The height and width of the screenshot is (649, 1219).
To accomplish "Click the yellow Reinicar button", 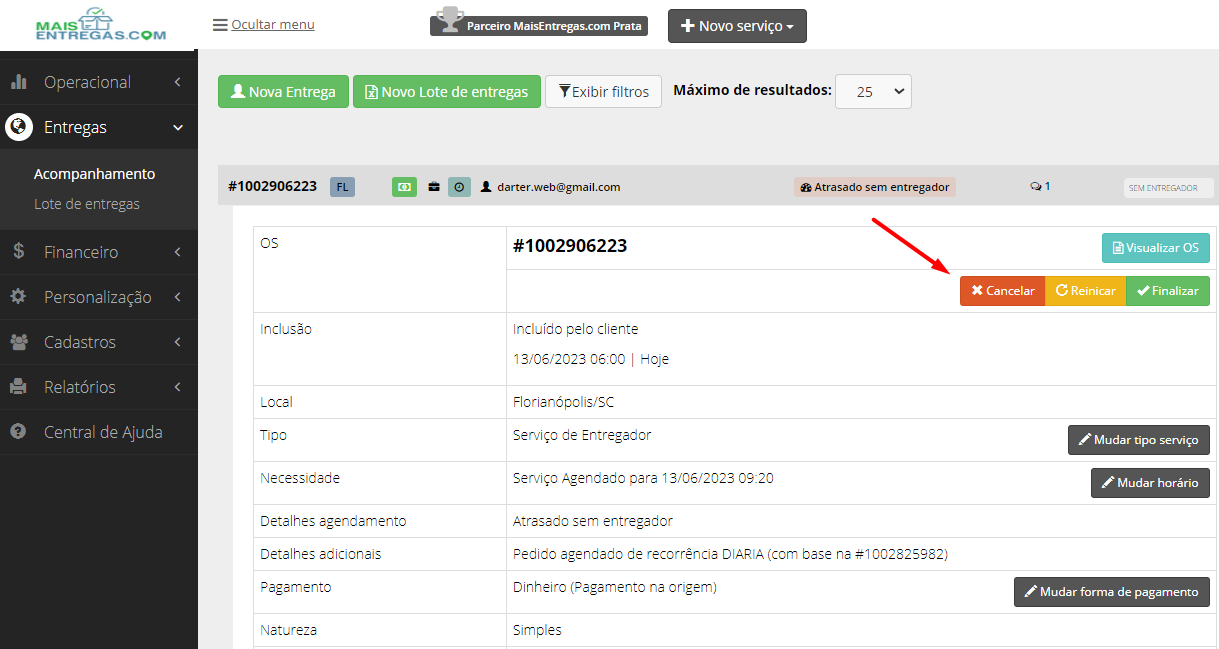I will 1085,291.
